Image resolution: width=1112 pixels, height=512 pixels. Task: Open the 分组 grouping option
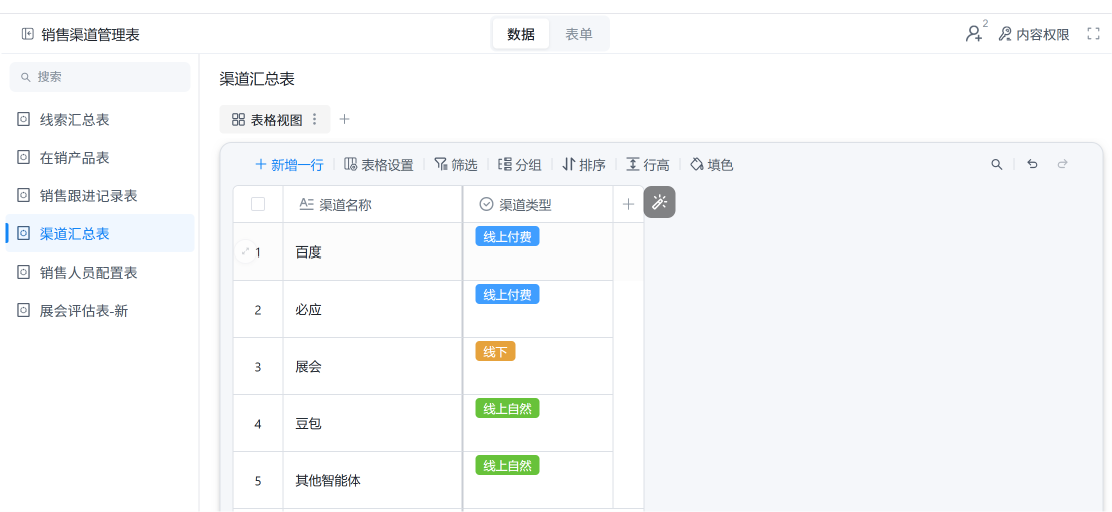(x=520, y=165)
